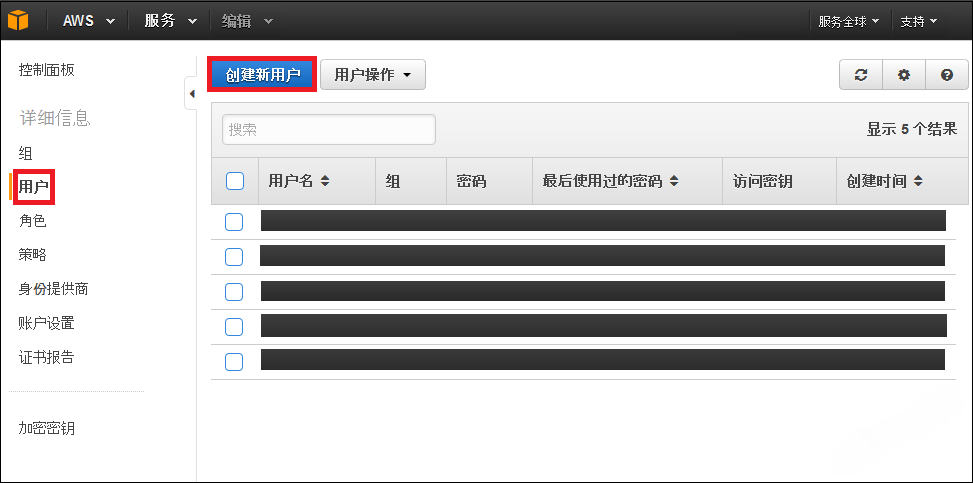Open 账户设置 in the sidebar
This screenshot has height=483, width=973.
click(47, 323)
